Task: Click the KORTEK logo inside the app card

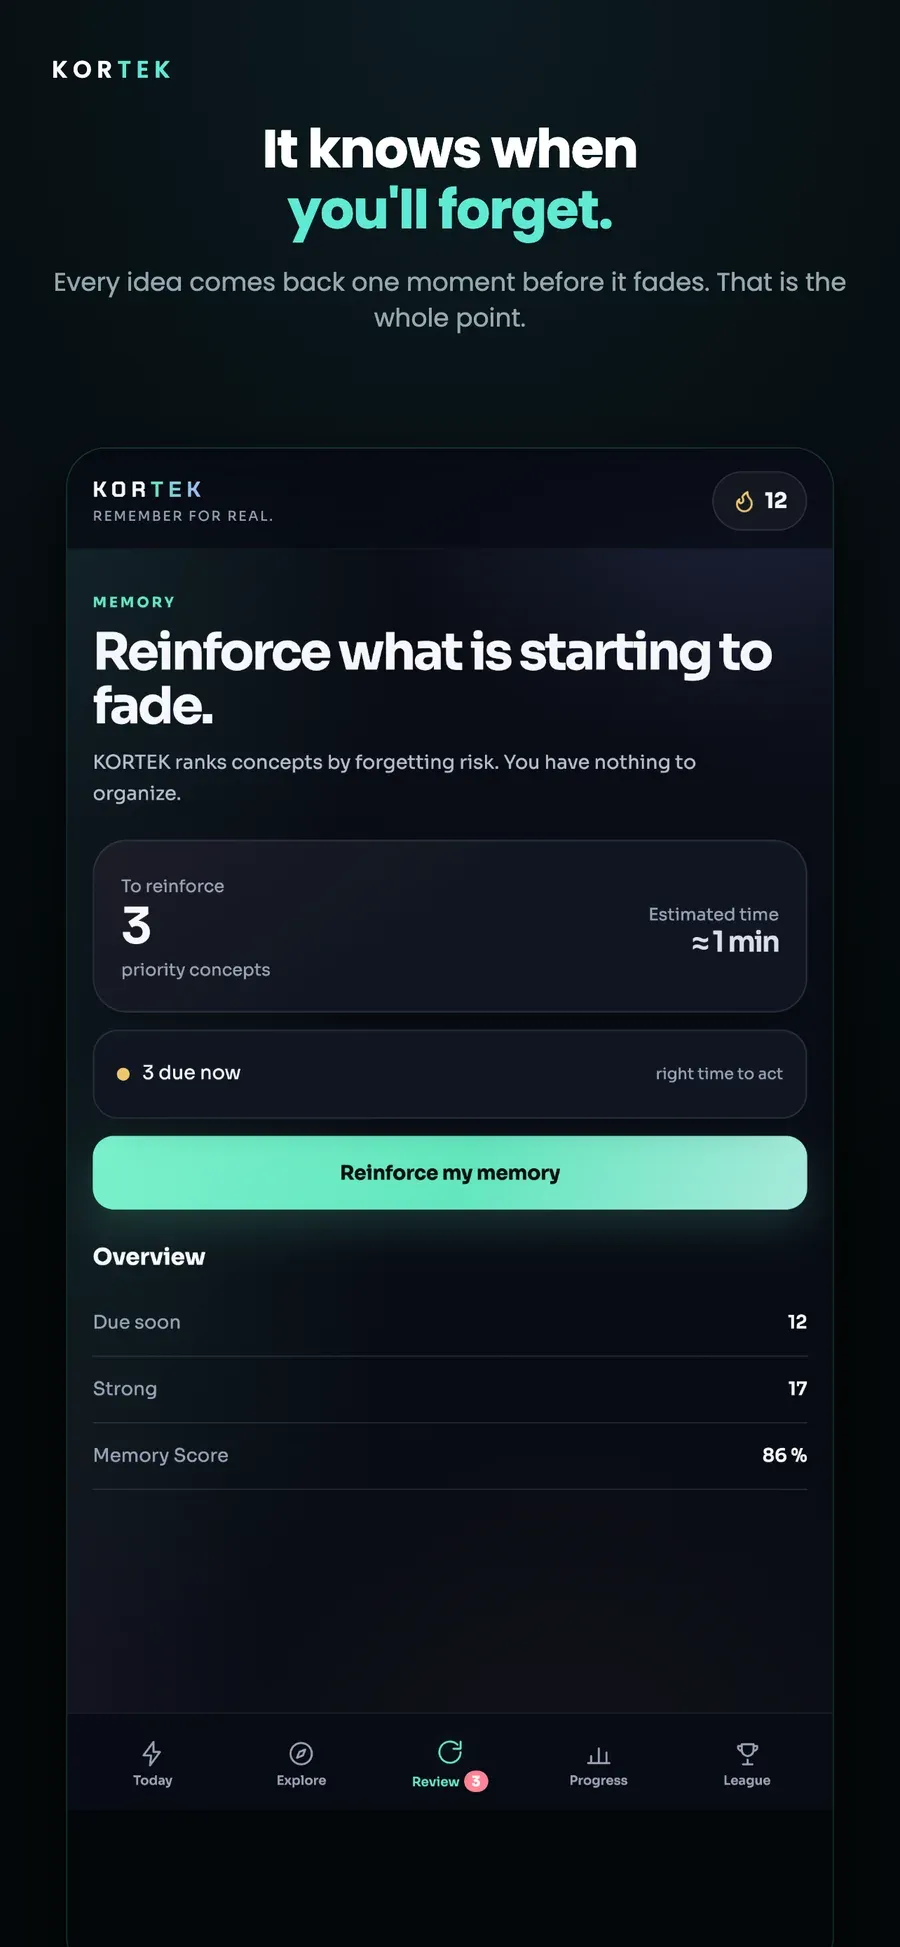Action: tap(147, 489)
